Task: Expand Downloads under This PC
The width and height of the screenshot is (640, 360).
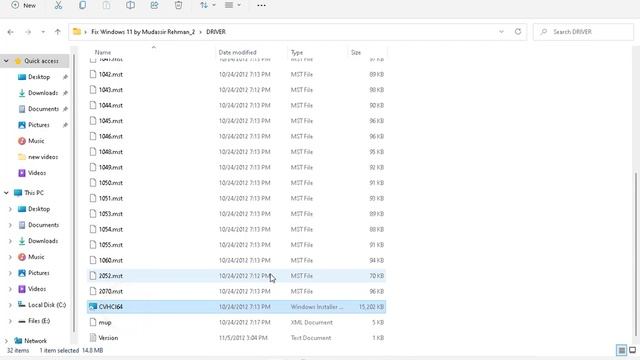Action: (10, 241)
